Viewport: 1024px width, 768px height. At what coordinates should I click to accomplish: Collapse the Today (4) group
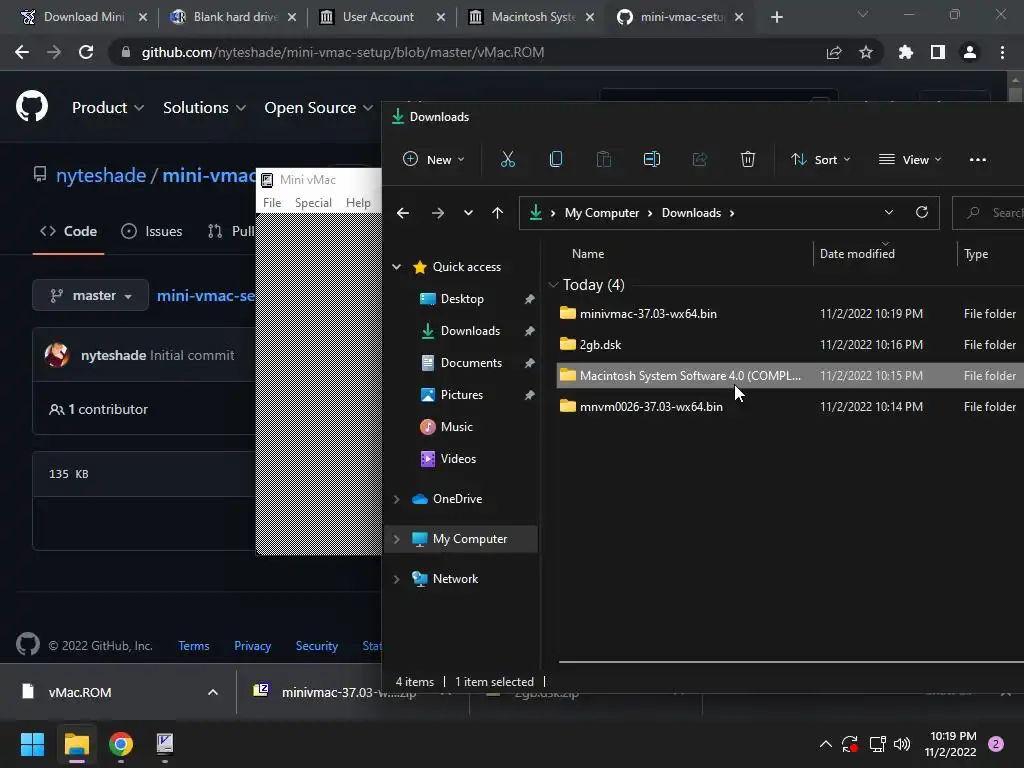553,285
